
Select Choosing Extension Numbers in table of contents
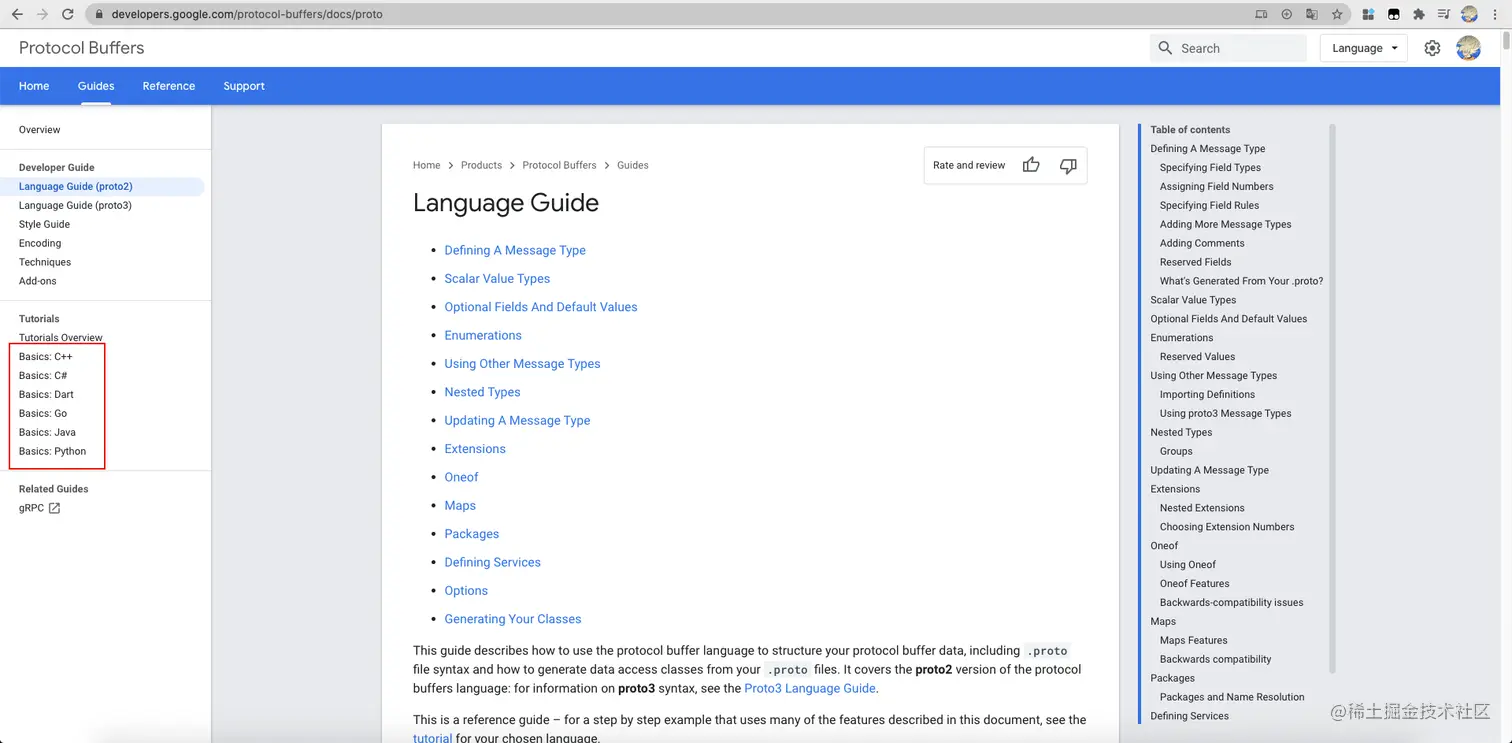click(x=1227, y=527)
